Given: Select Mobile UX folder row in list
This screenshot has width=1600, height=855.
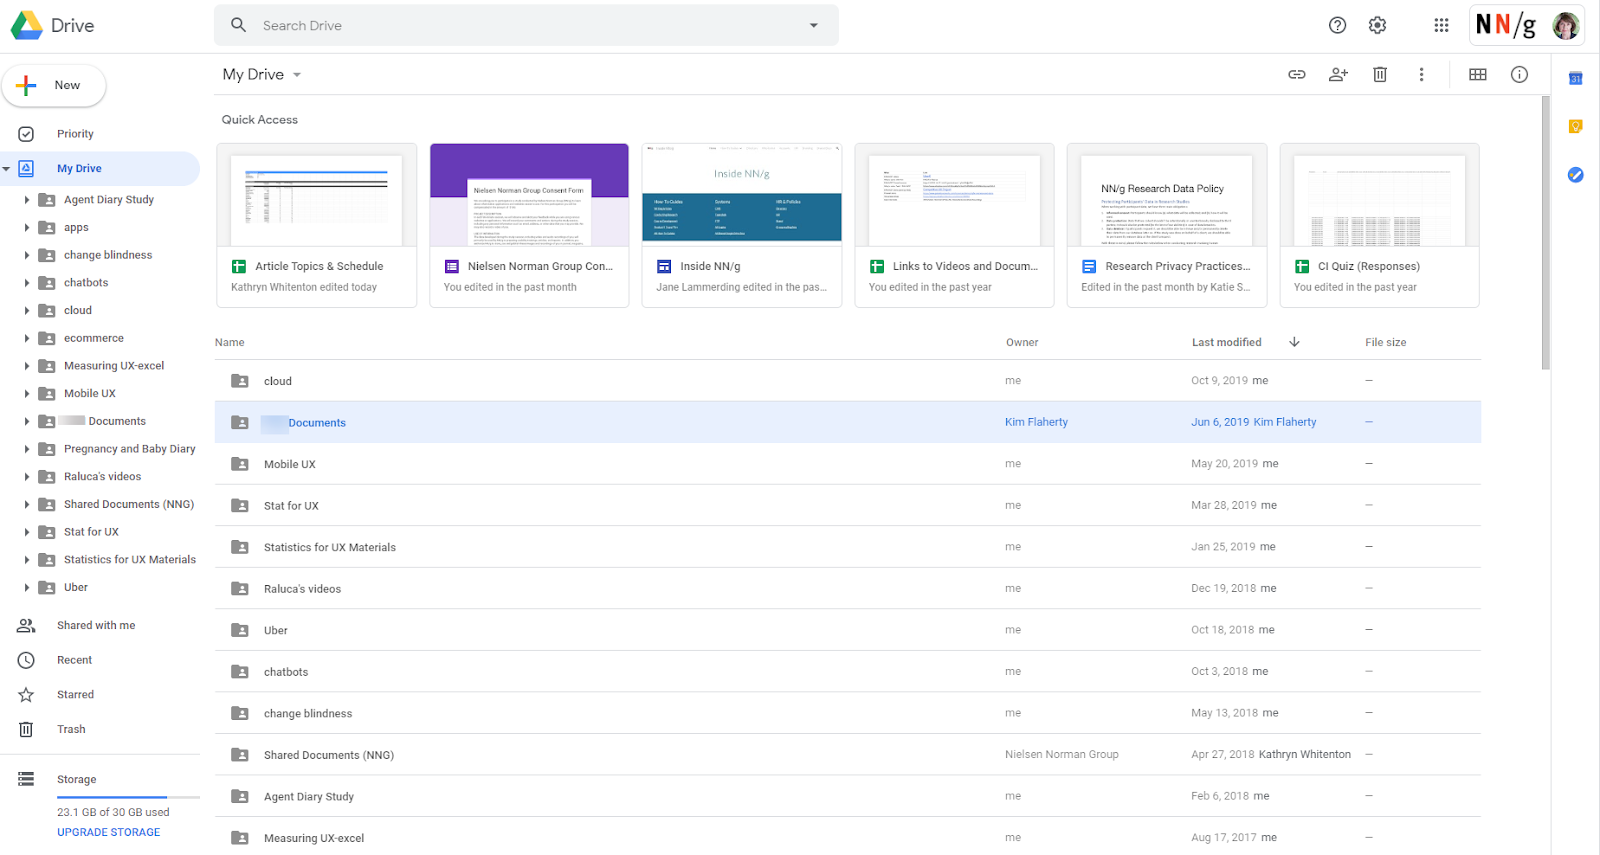Looking at the screenshot, I should [847, 464].
